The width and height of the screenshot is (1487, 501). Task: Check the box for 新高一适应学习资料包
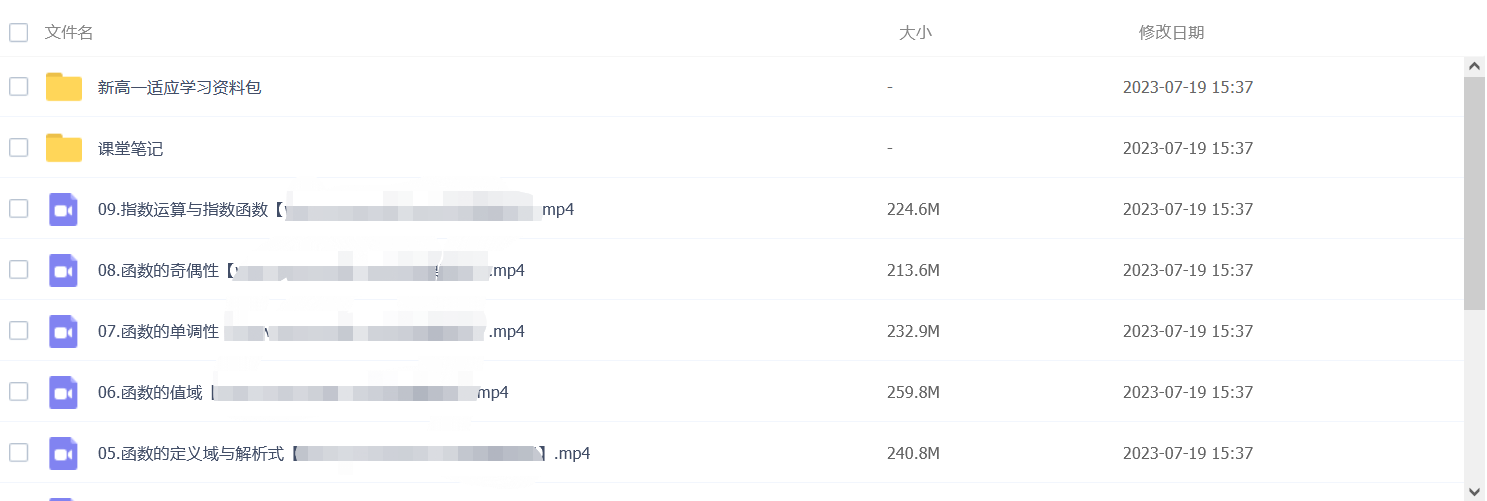click(x=18, y=87)
